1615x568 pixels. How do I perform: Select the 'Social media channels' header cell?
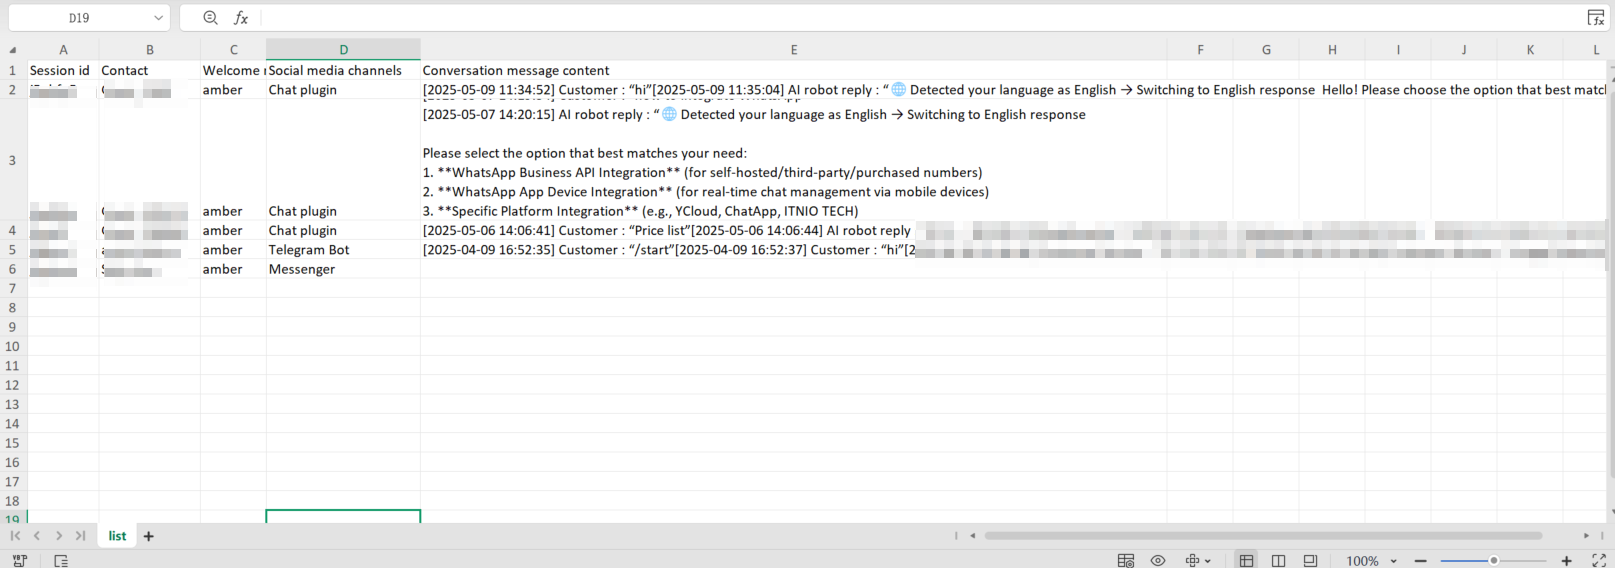[x=343, y=70]
